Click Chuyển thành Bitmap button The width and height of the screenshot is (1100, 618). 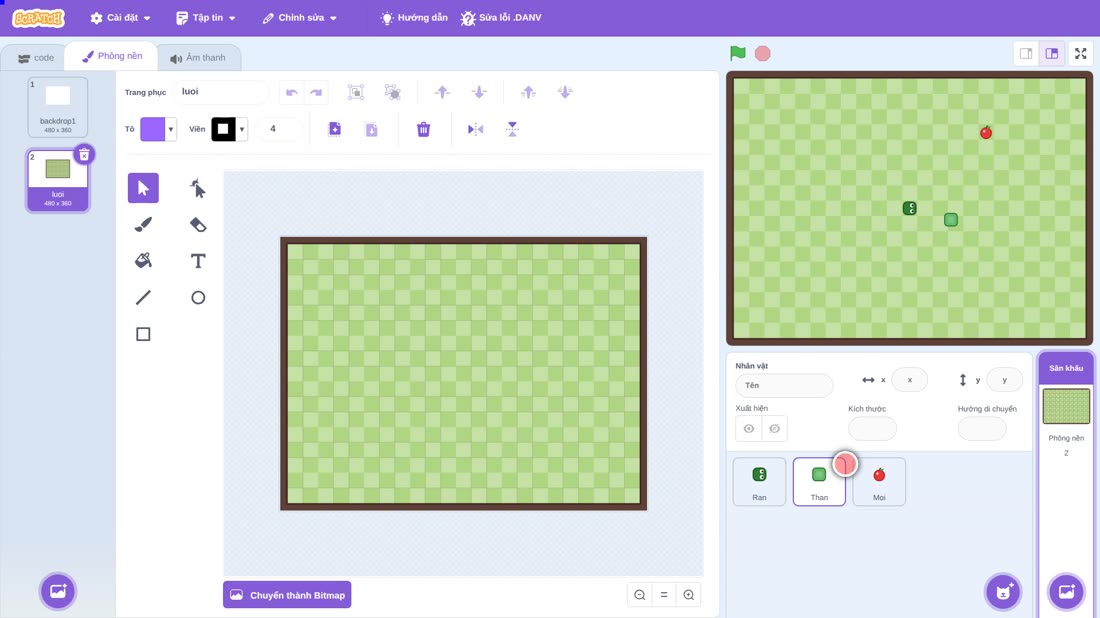(x=287, y=595)
